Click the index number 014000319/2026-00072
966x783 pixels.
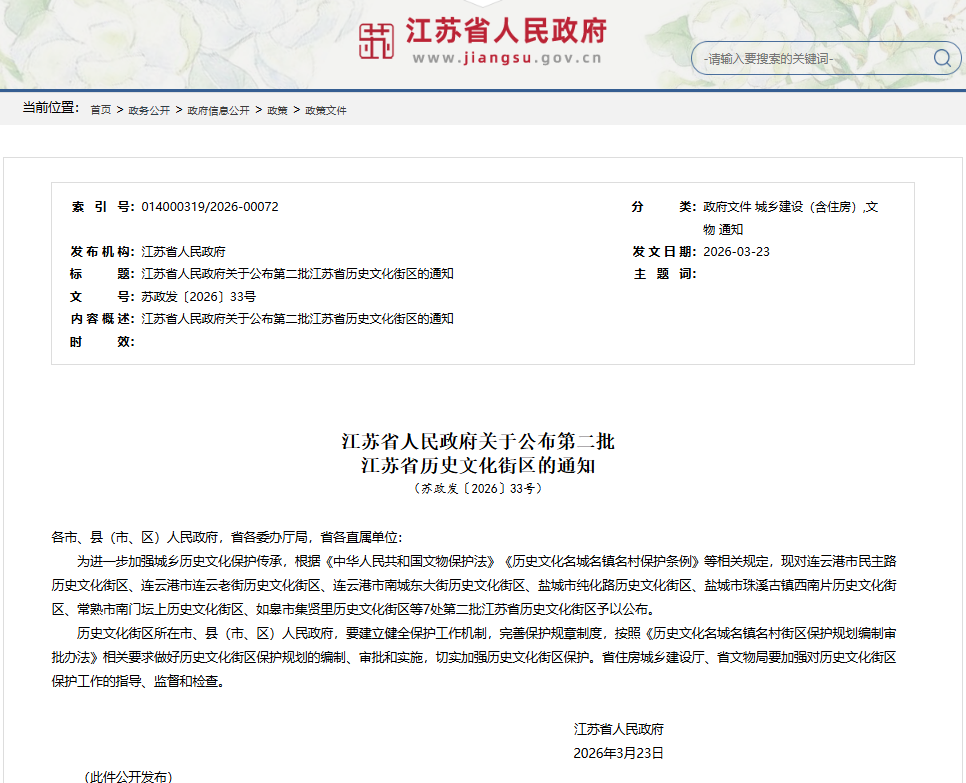[x=210, y=207]
